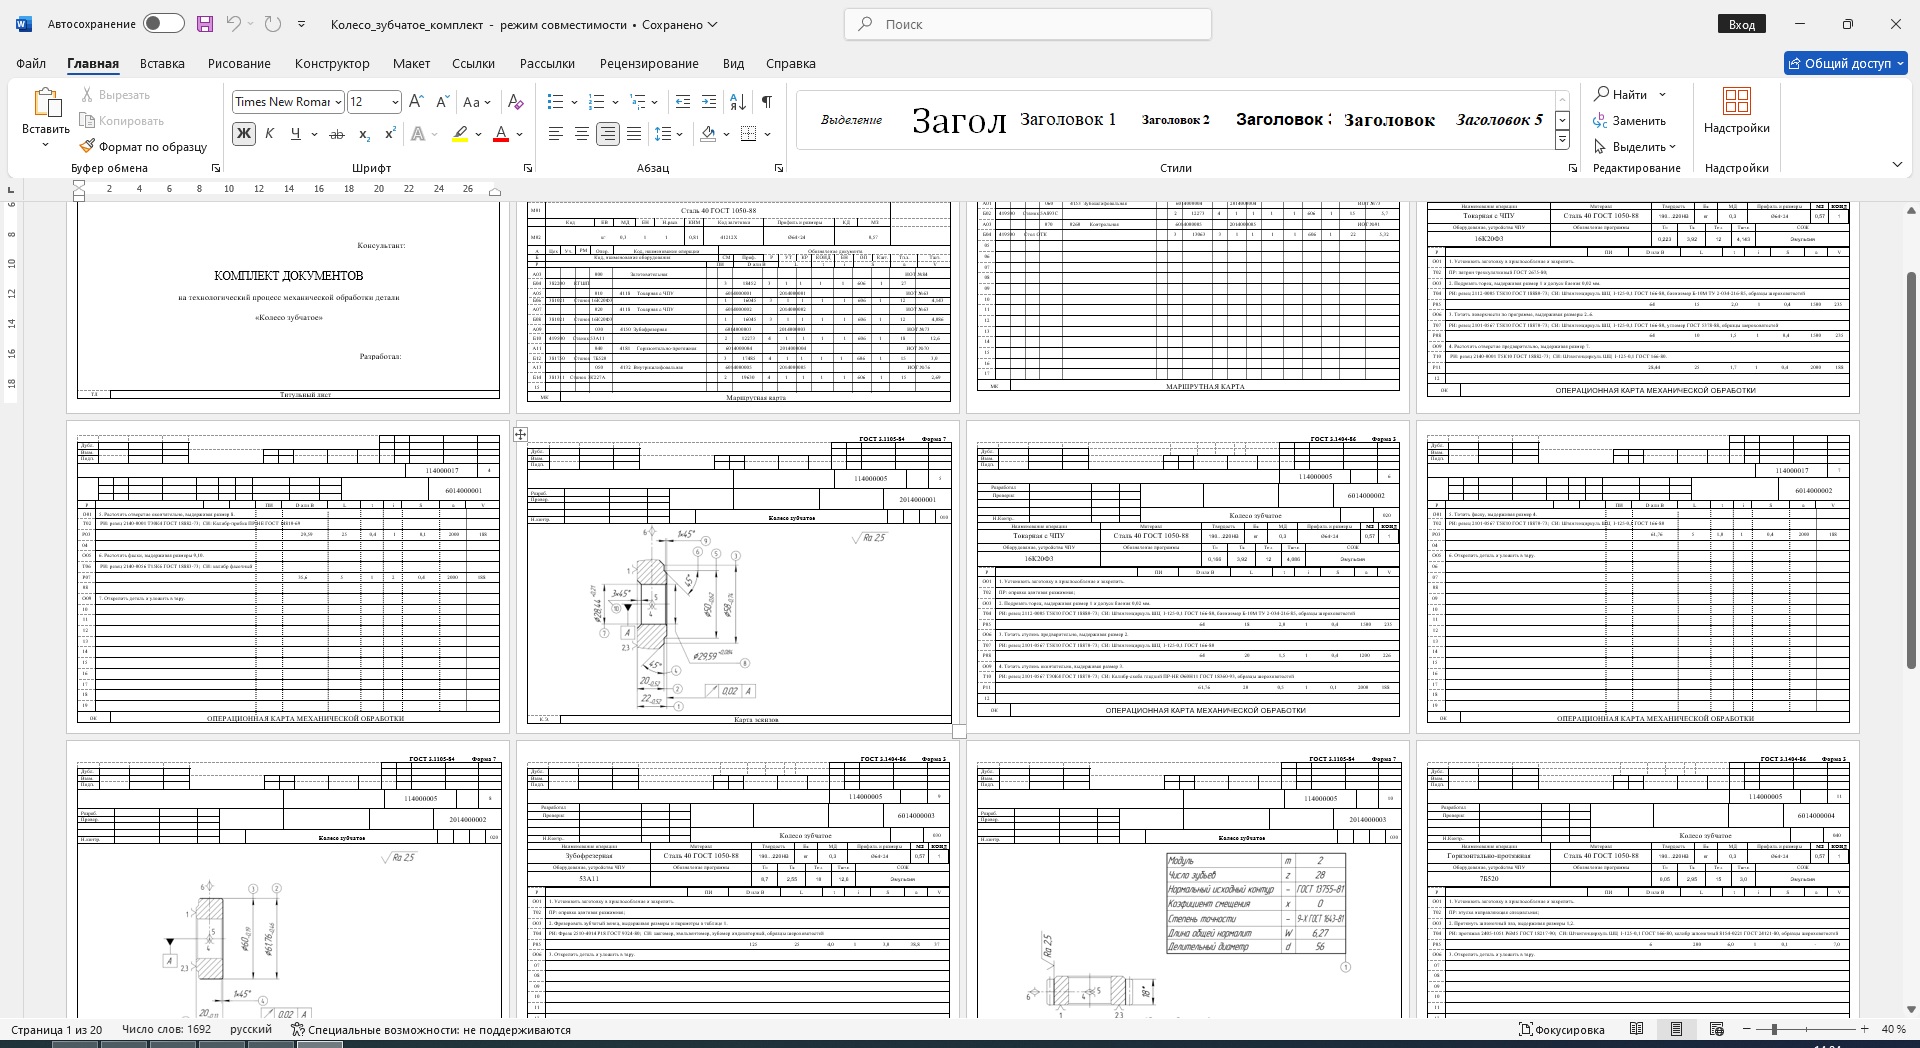Clear all formatting icon
Screen dimensions: 1920x1048
pos(515,102)
